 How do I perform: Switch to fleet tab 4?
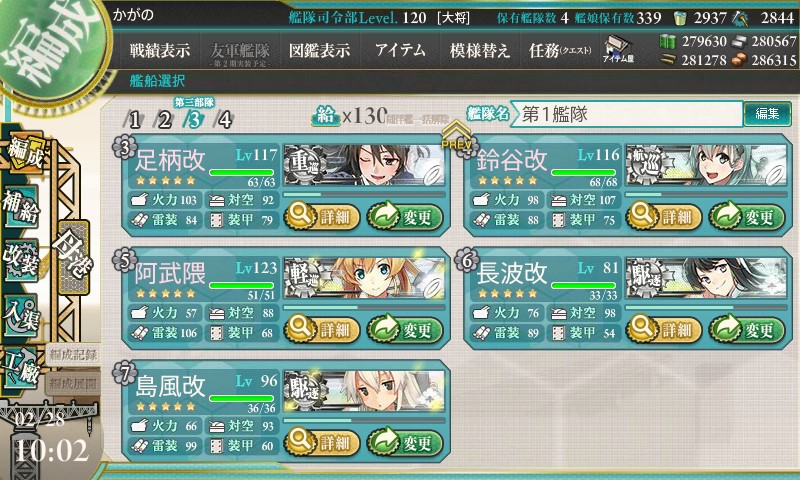(223, 120)
